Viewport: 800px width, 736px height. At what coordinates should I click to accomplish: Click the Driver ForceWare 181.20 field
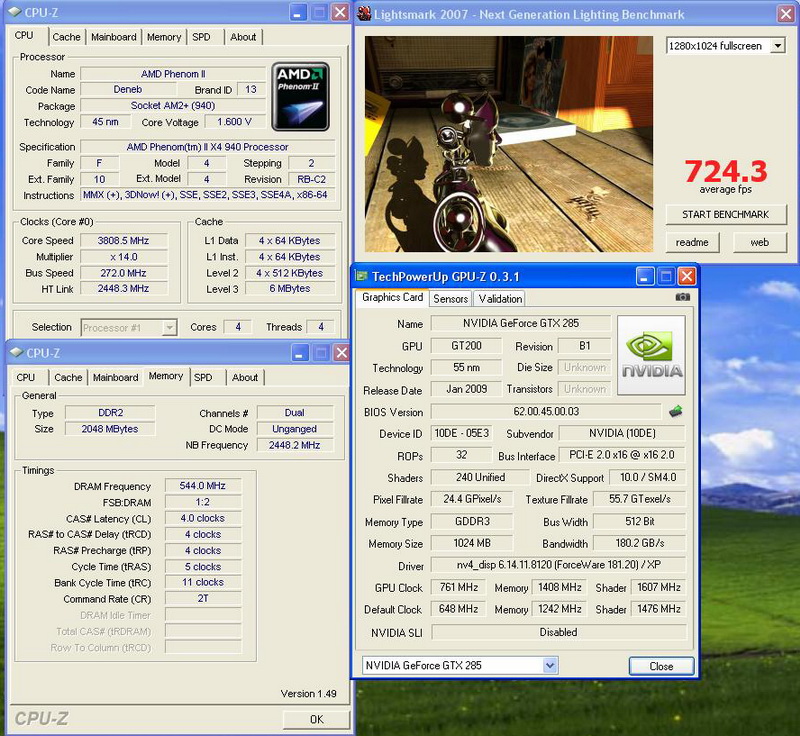click(559, 565)
